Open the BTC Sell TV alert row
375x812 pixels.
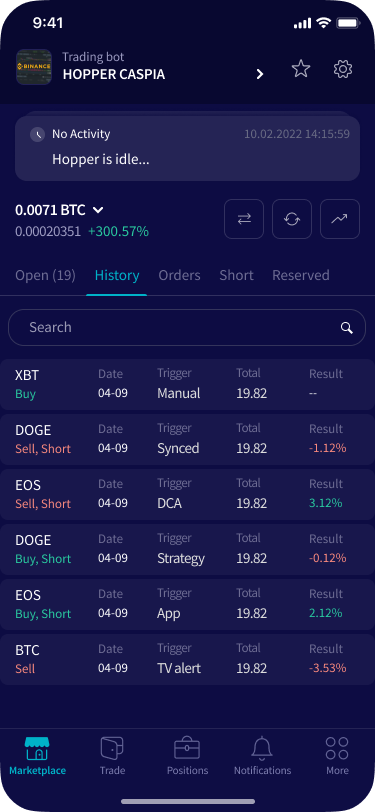click(x=188, y=659)
